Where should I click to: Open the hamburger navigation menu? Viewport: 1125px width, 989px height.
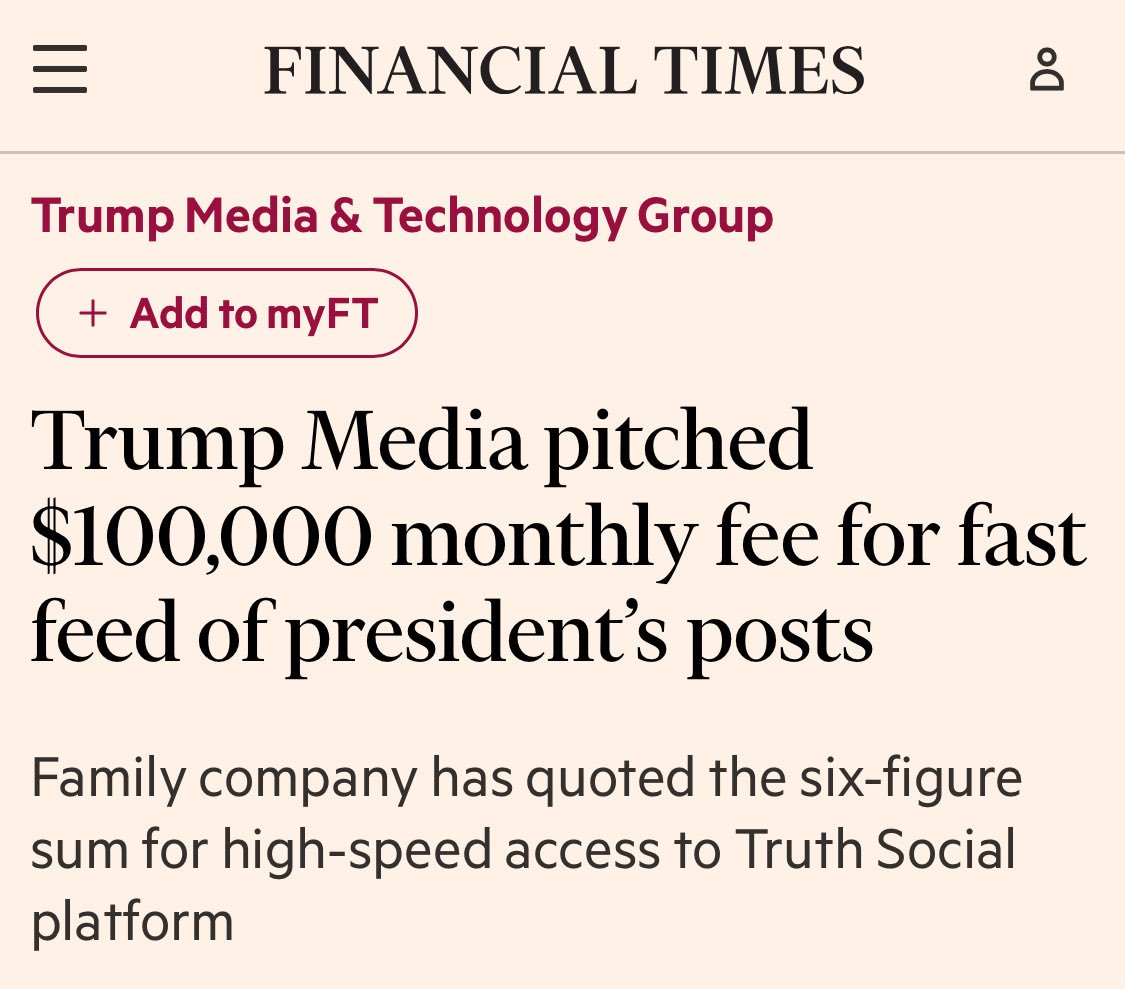pos(60,69)
